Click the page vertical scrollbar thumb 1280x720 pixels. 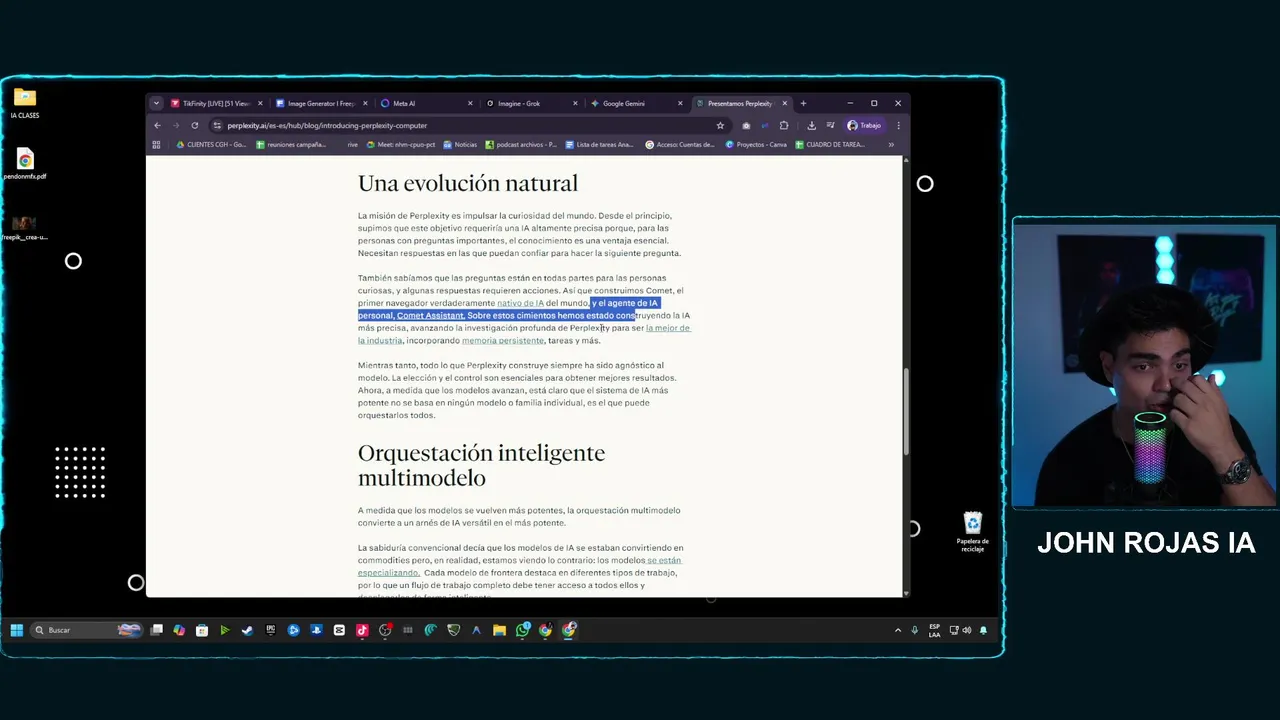point(906,411)
